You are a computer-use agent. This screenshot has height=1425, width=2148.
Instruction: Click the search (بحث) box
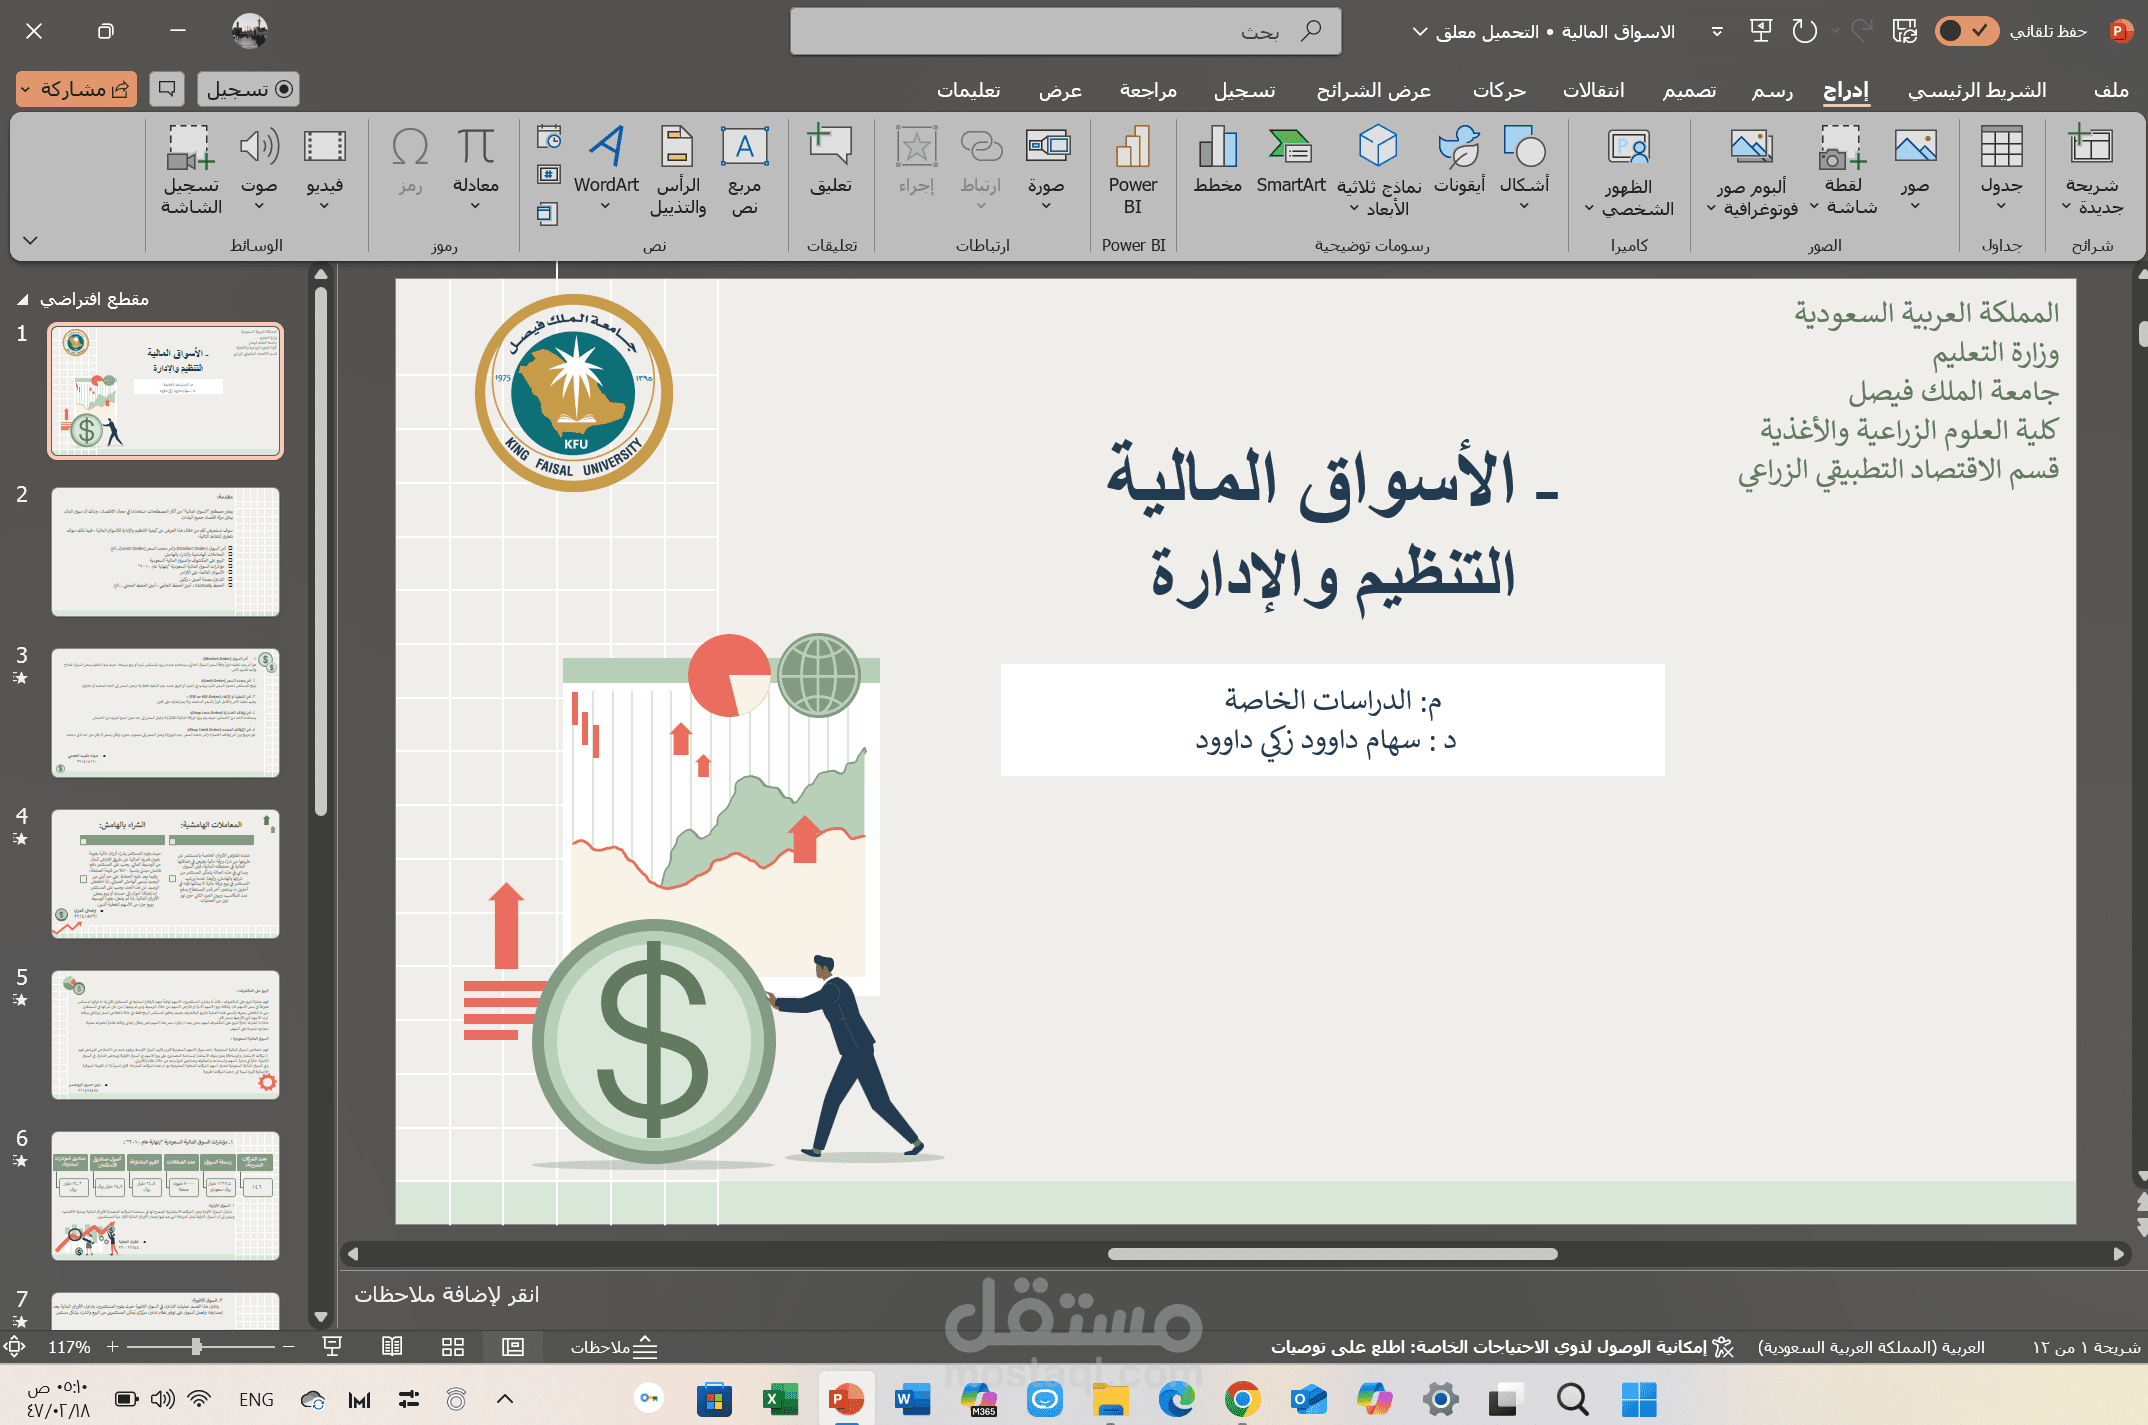[1066, 31]
